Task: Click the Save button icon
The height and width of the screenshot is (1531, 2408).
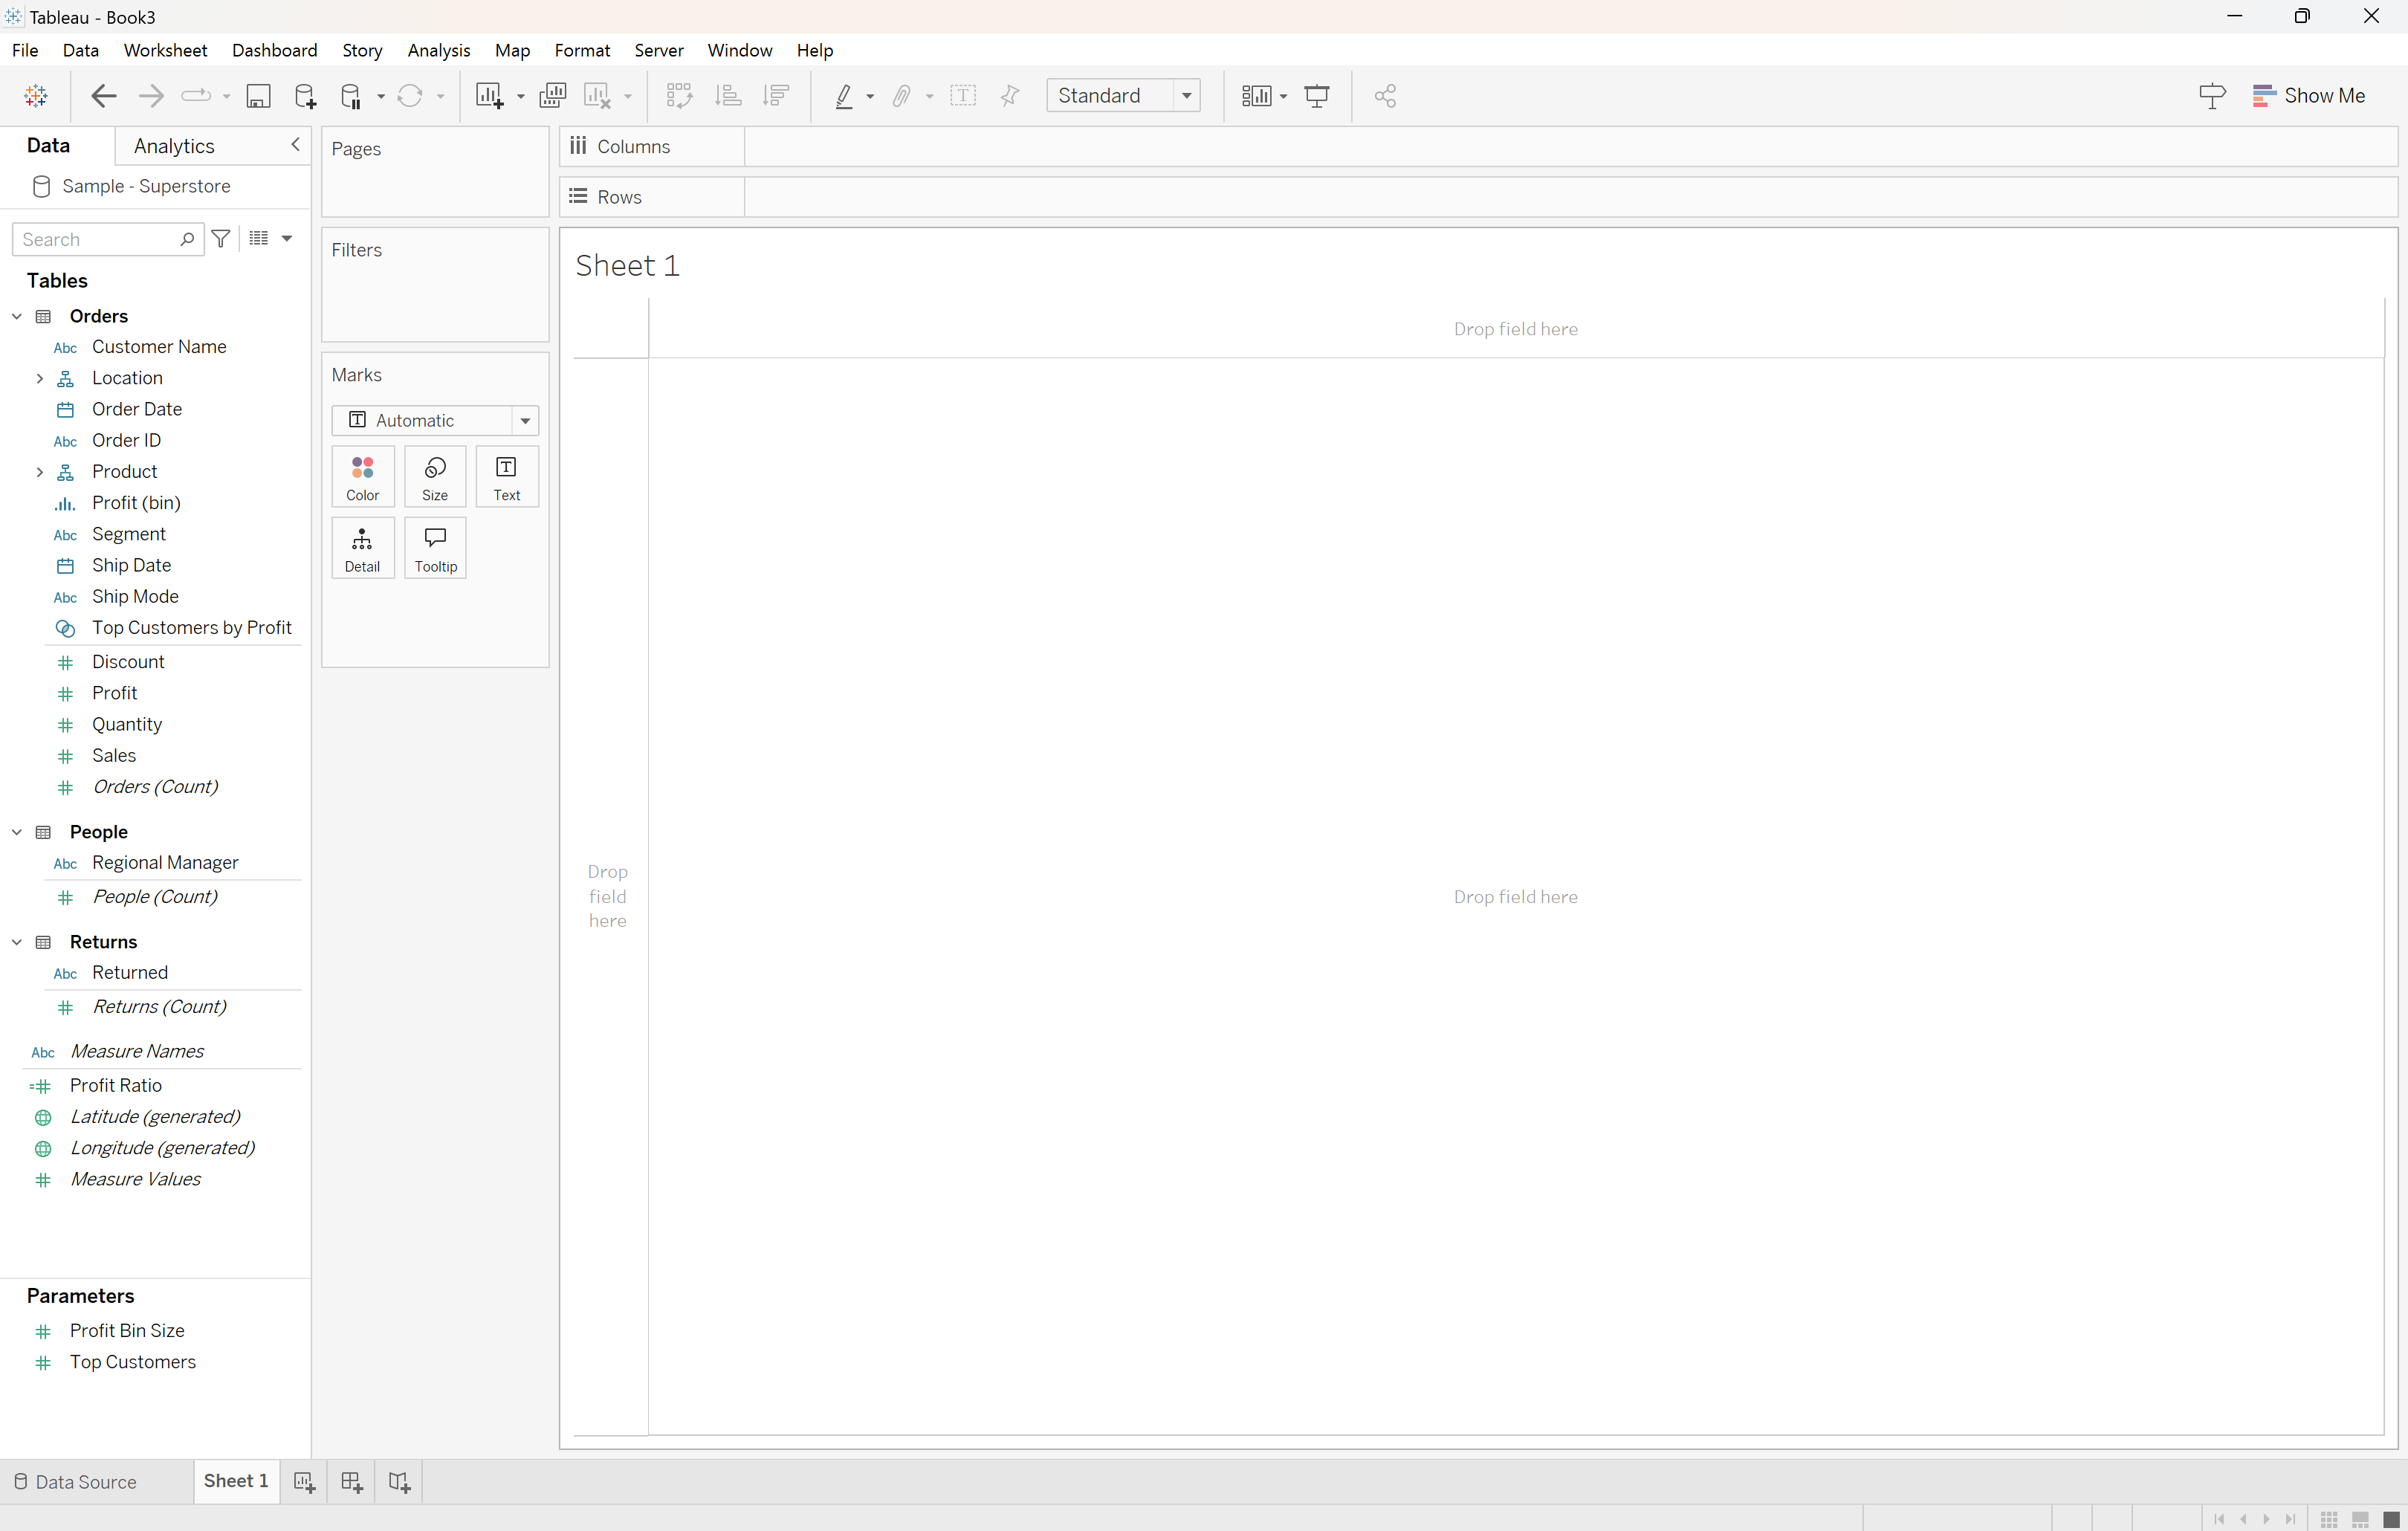Action: click(x=258, y=97)
